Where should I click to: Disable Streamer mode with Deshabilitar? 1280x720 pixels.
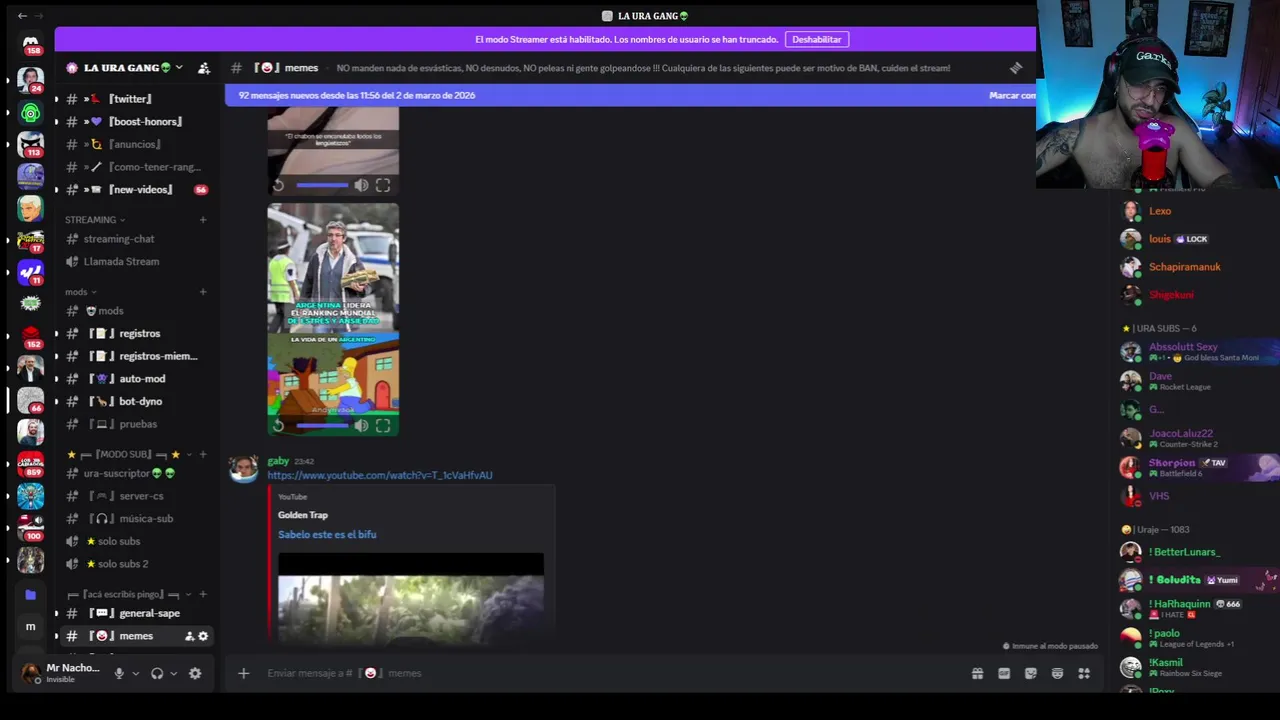[817, 39]
